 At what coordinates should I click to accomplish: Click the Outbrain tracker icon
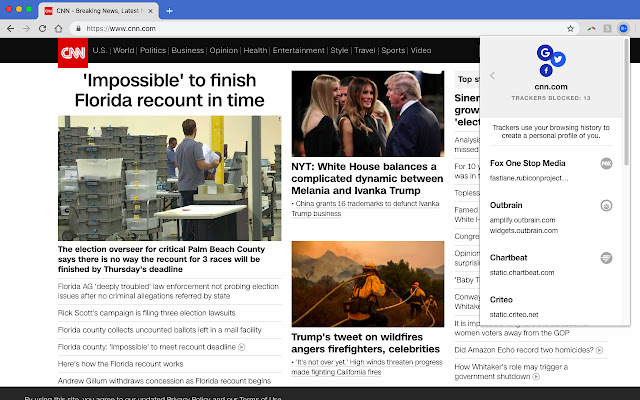point(606,206)
